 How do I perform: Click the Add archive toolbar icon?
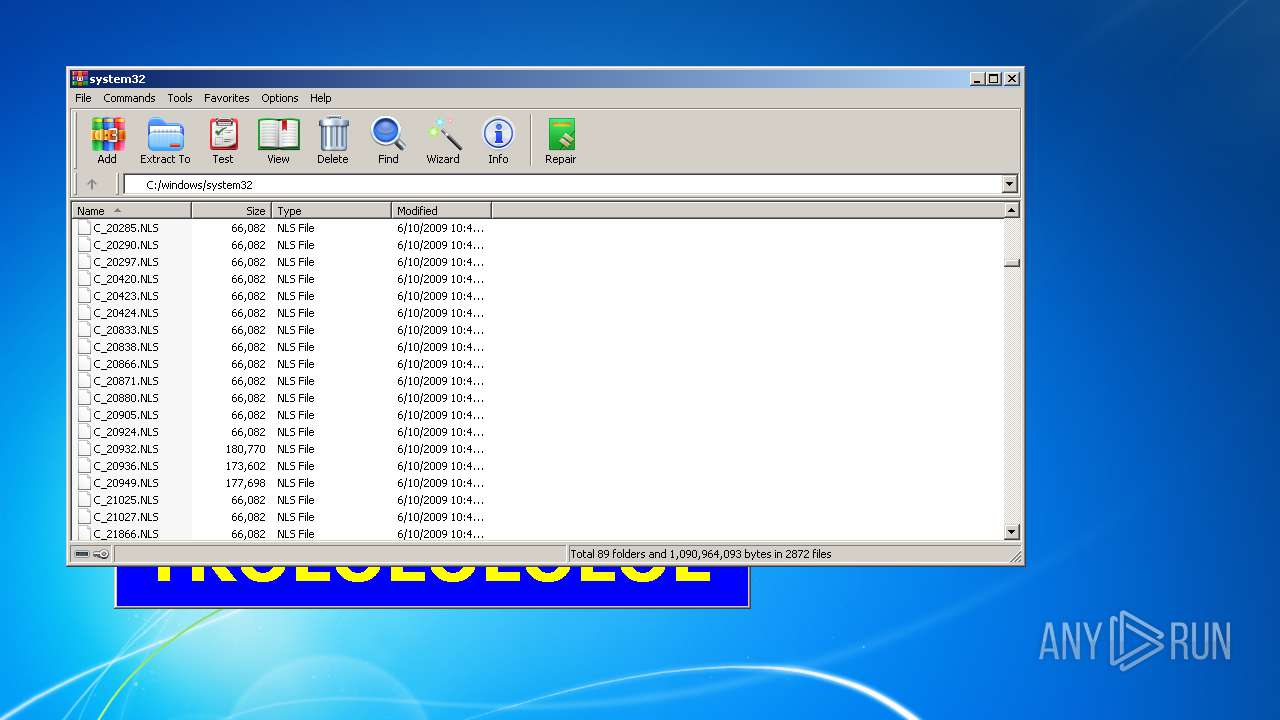[107, 134]
